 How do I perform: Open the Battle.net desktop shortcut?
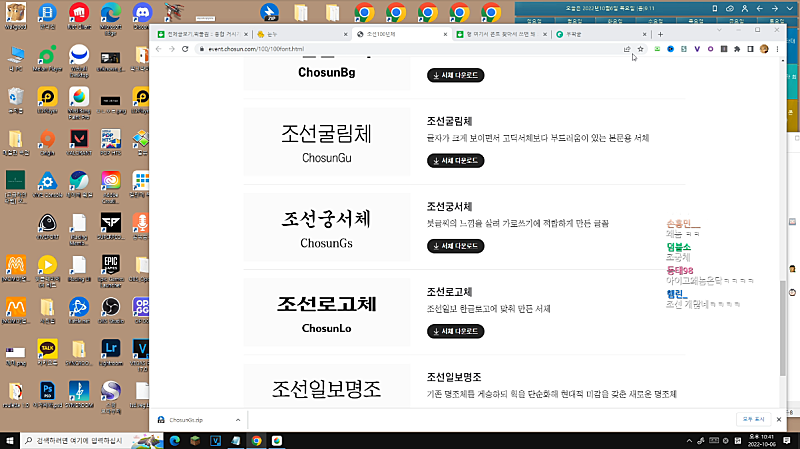tap(79, 310)
